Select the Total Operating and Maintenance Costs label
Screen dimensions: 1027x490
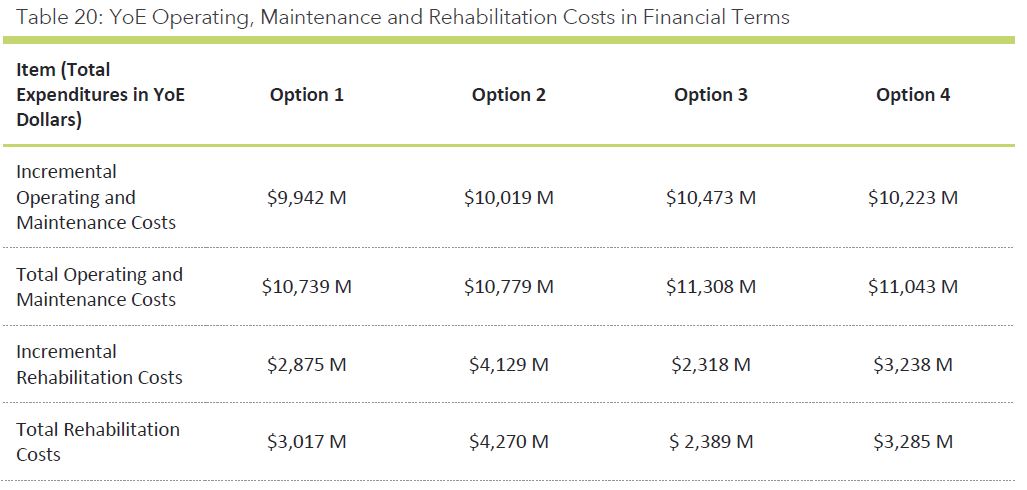coord(99,287)
